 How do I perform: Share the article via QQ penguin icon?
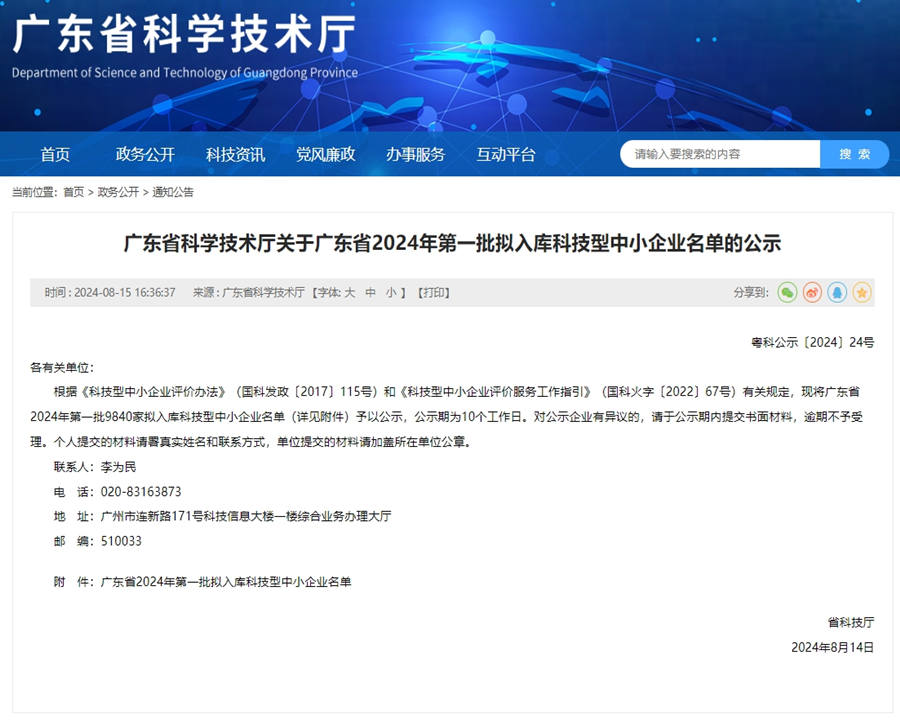[x=838, y=292]
